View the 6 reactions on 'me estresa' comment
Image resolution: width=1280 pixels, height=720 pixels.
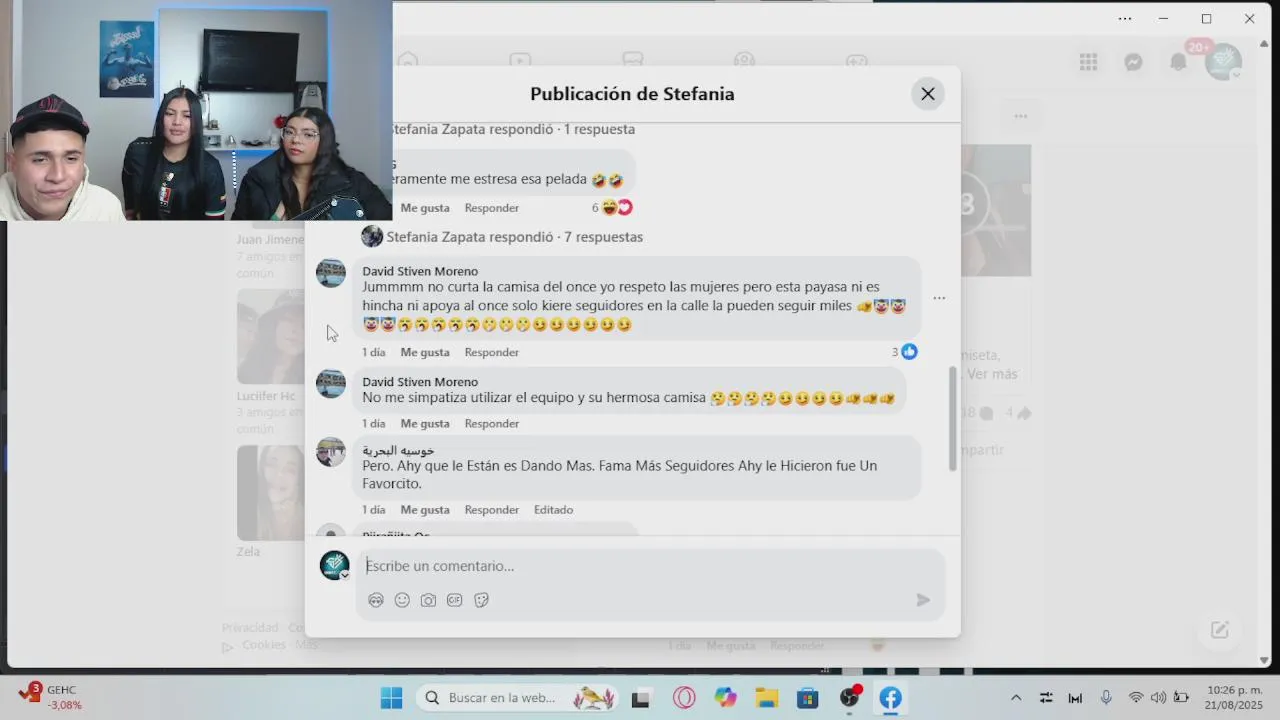tap(612, 208)
